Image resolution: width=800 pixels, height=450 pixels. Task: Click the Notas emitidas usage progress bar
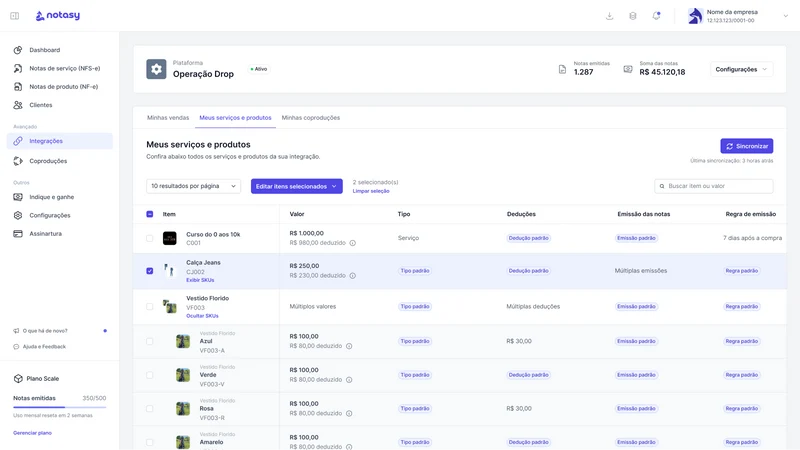coord(60,407)
